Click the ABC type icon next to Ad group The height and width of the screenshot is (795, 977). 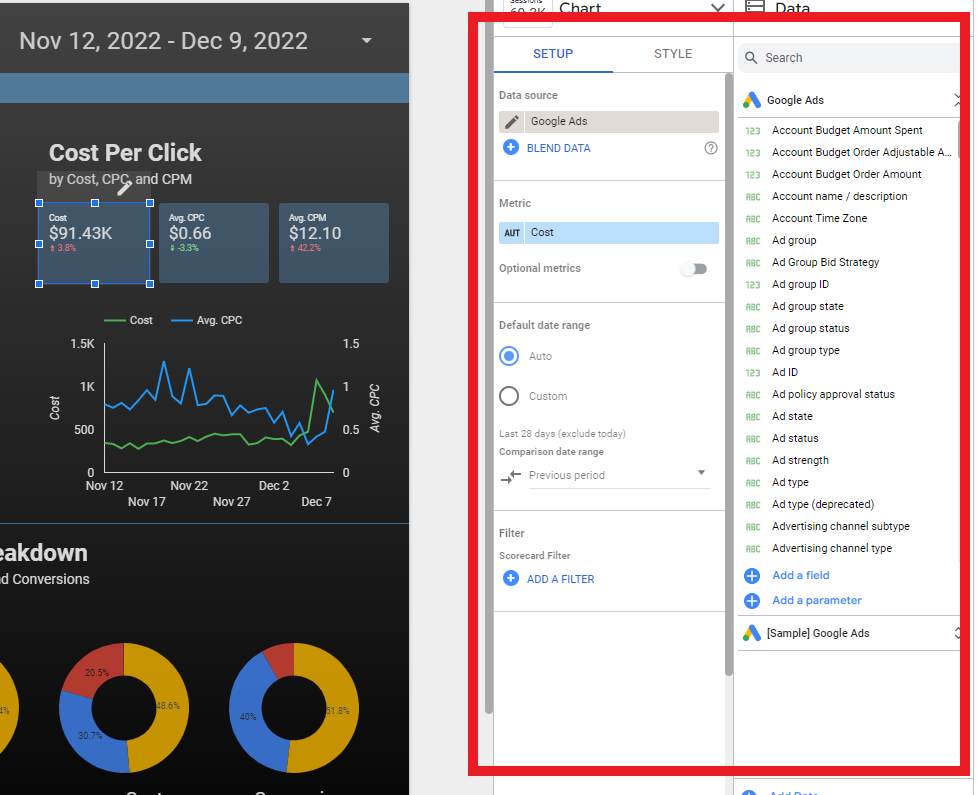(752, 240)
